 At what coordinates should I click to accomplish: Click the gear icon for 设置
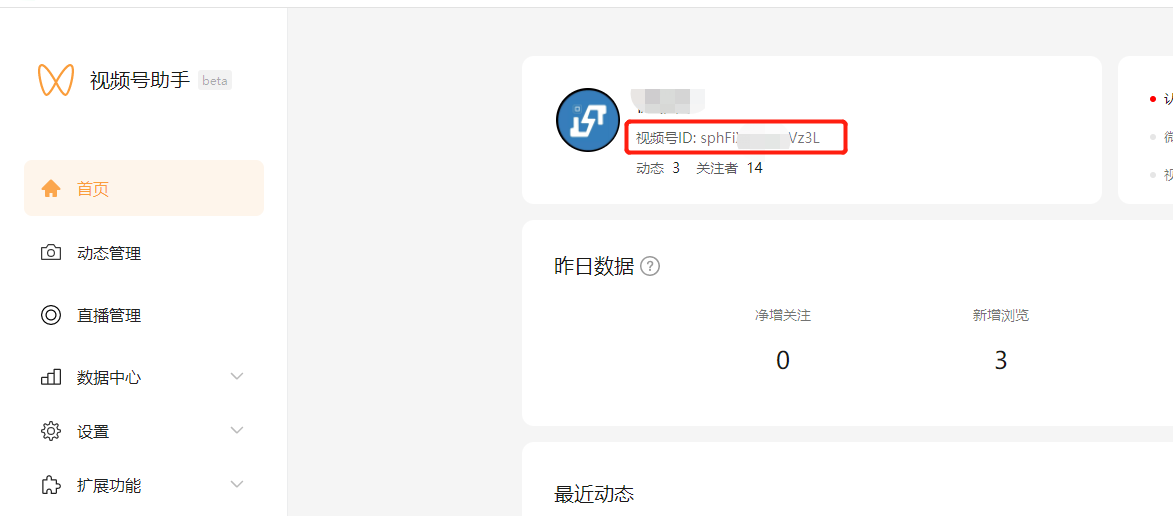[51, 431]
